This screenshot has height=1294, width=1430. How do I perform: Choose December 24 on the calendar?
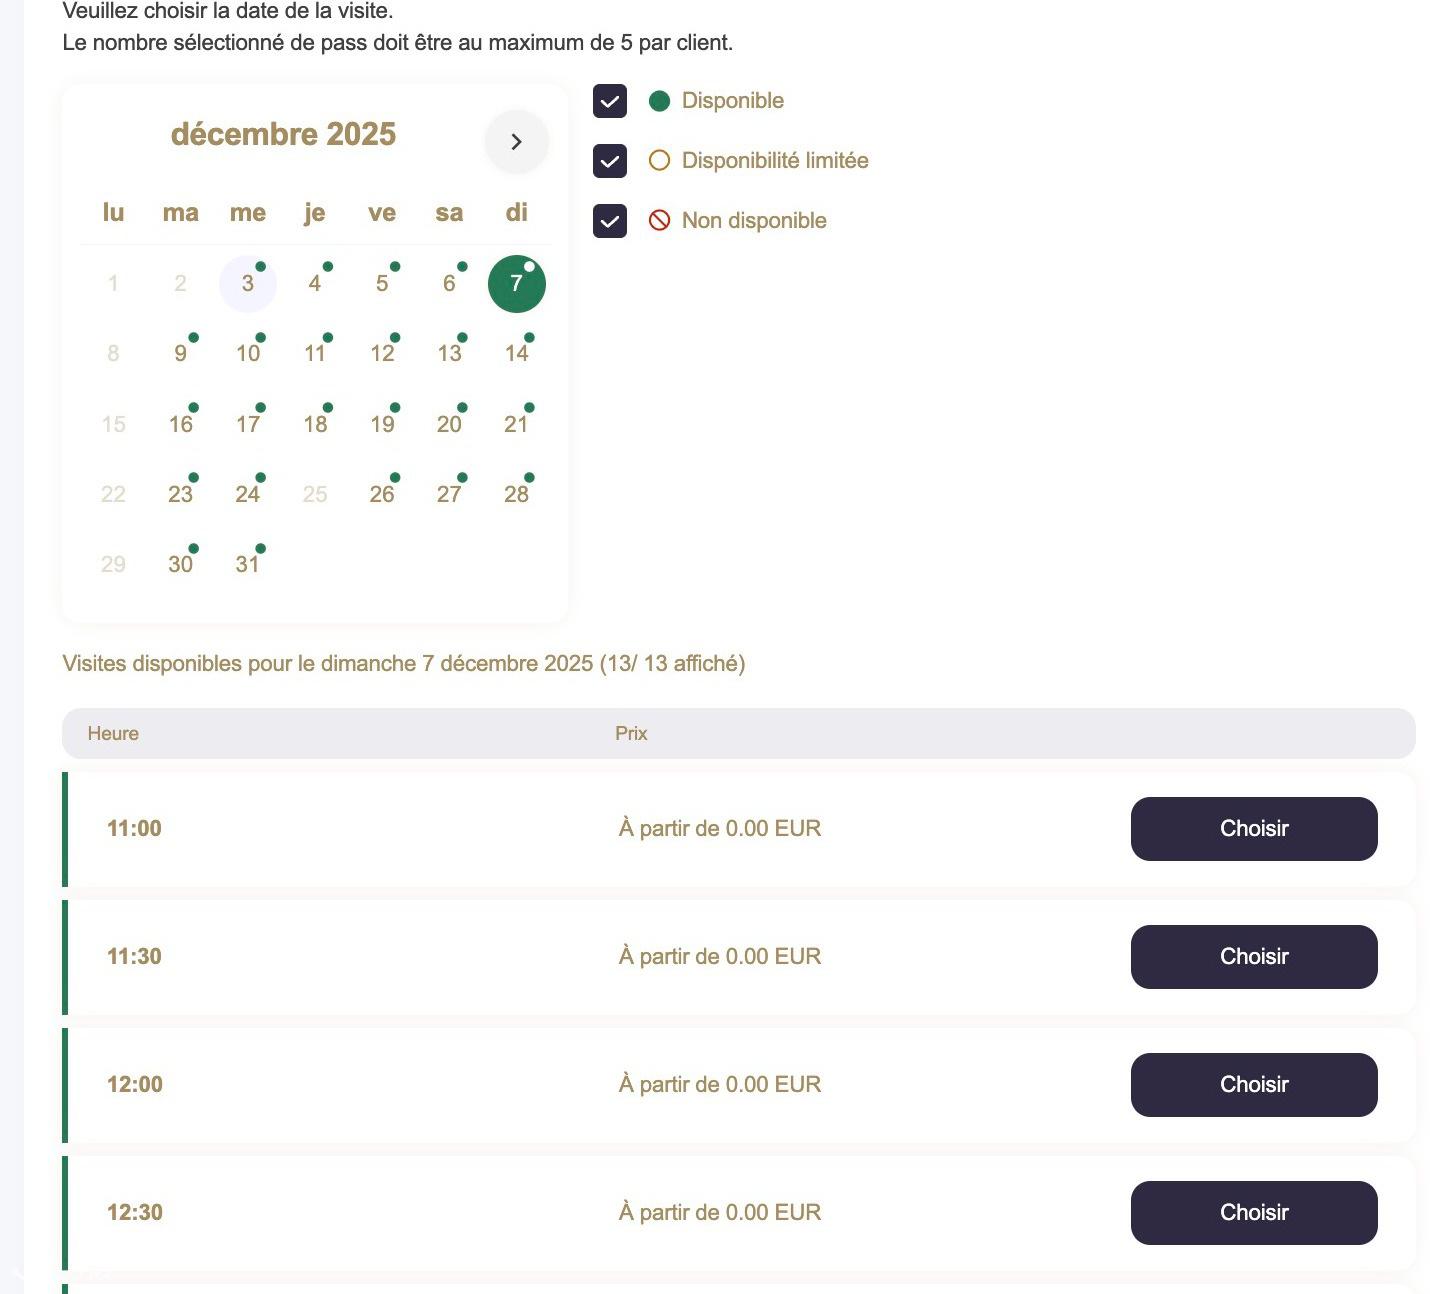coord(248,494)
